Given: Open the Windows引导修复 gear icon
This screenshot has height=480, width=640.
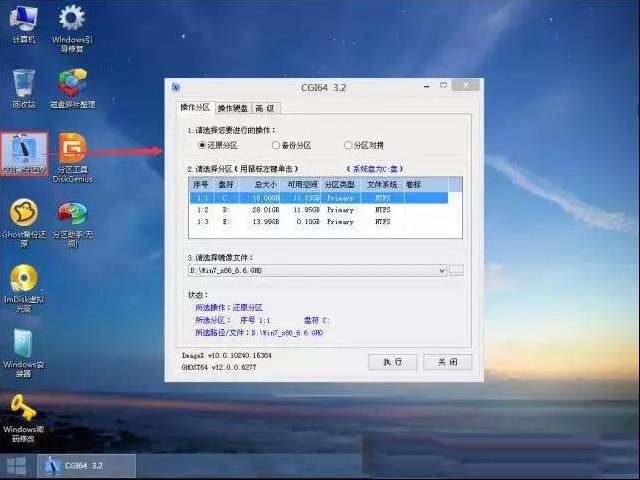Looking at the screenshot, I should point(72,29).
